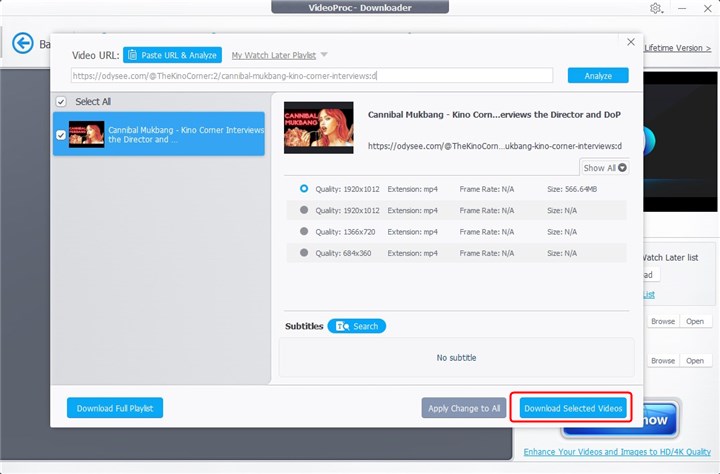Screen dimensions: 720x474
Task: Click the upper Open button in main window
Action: point(695,322)
